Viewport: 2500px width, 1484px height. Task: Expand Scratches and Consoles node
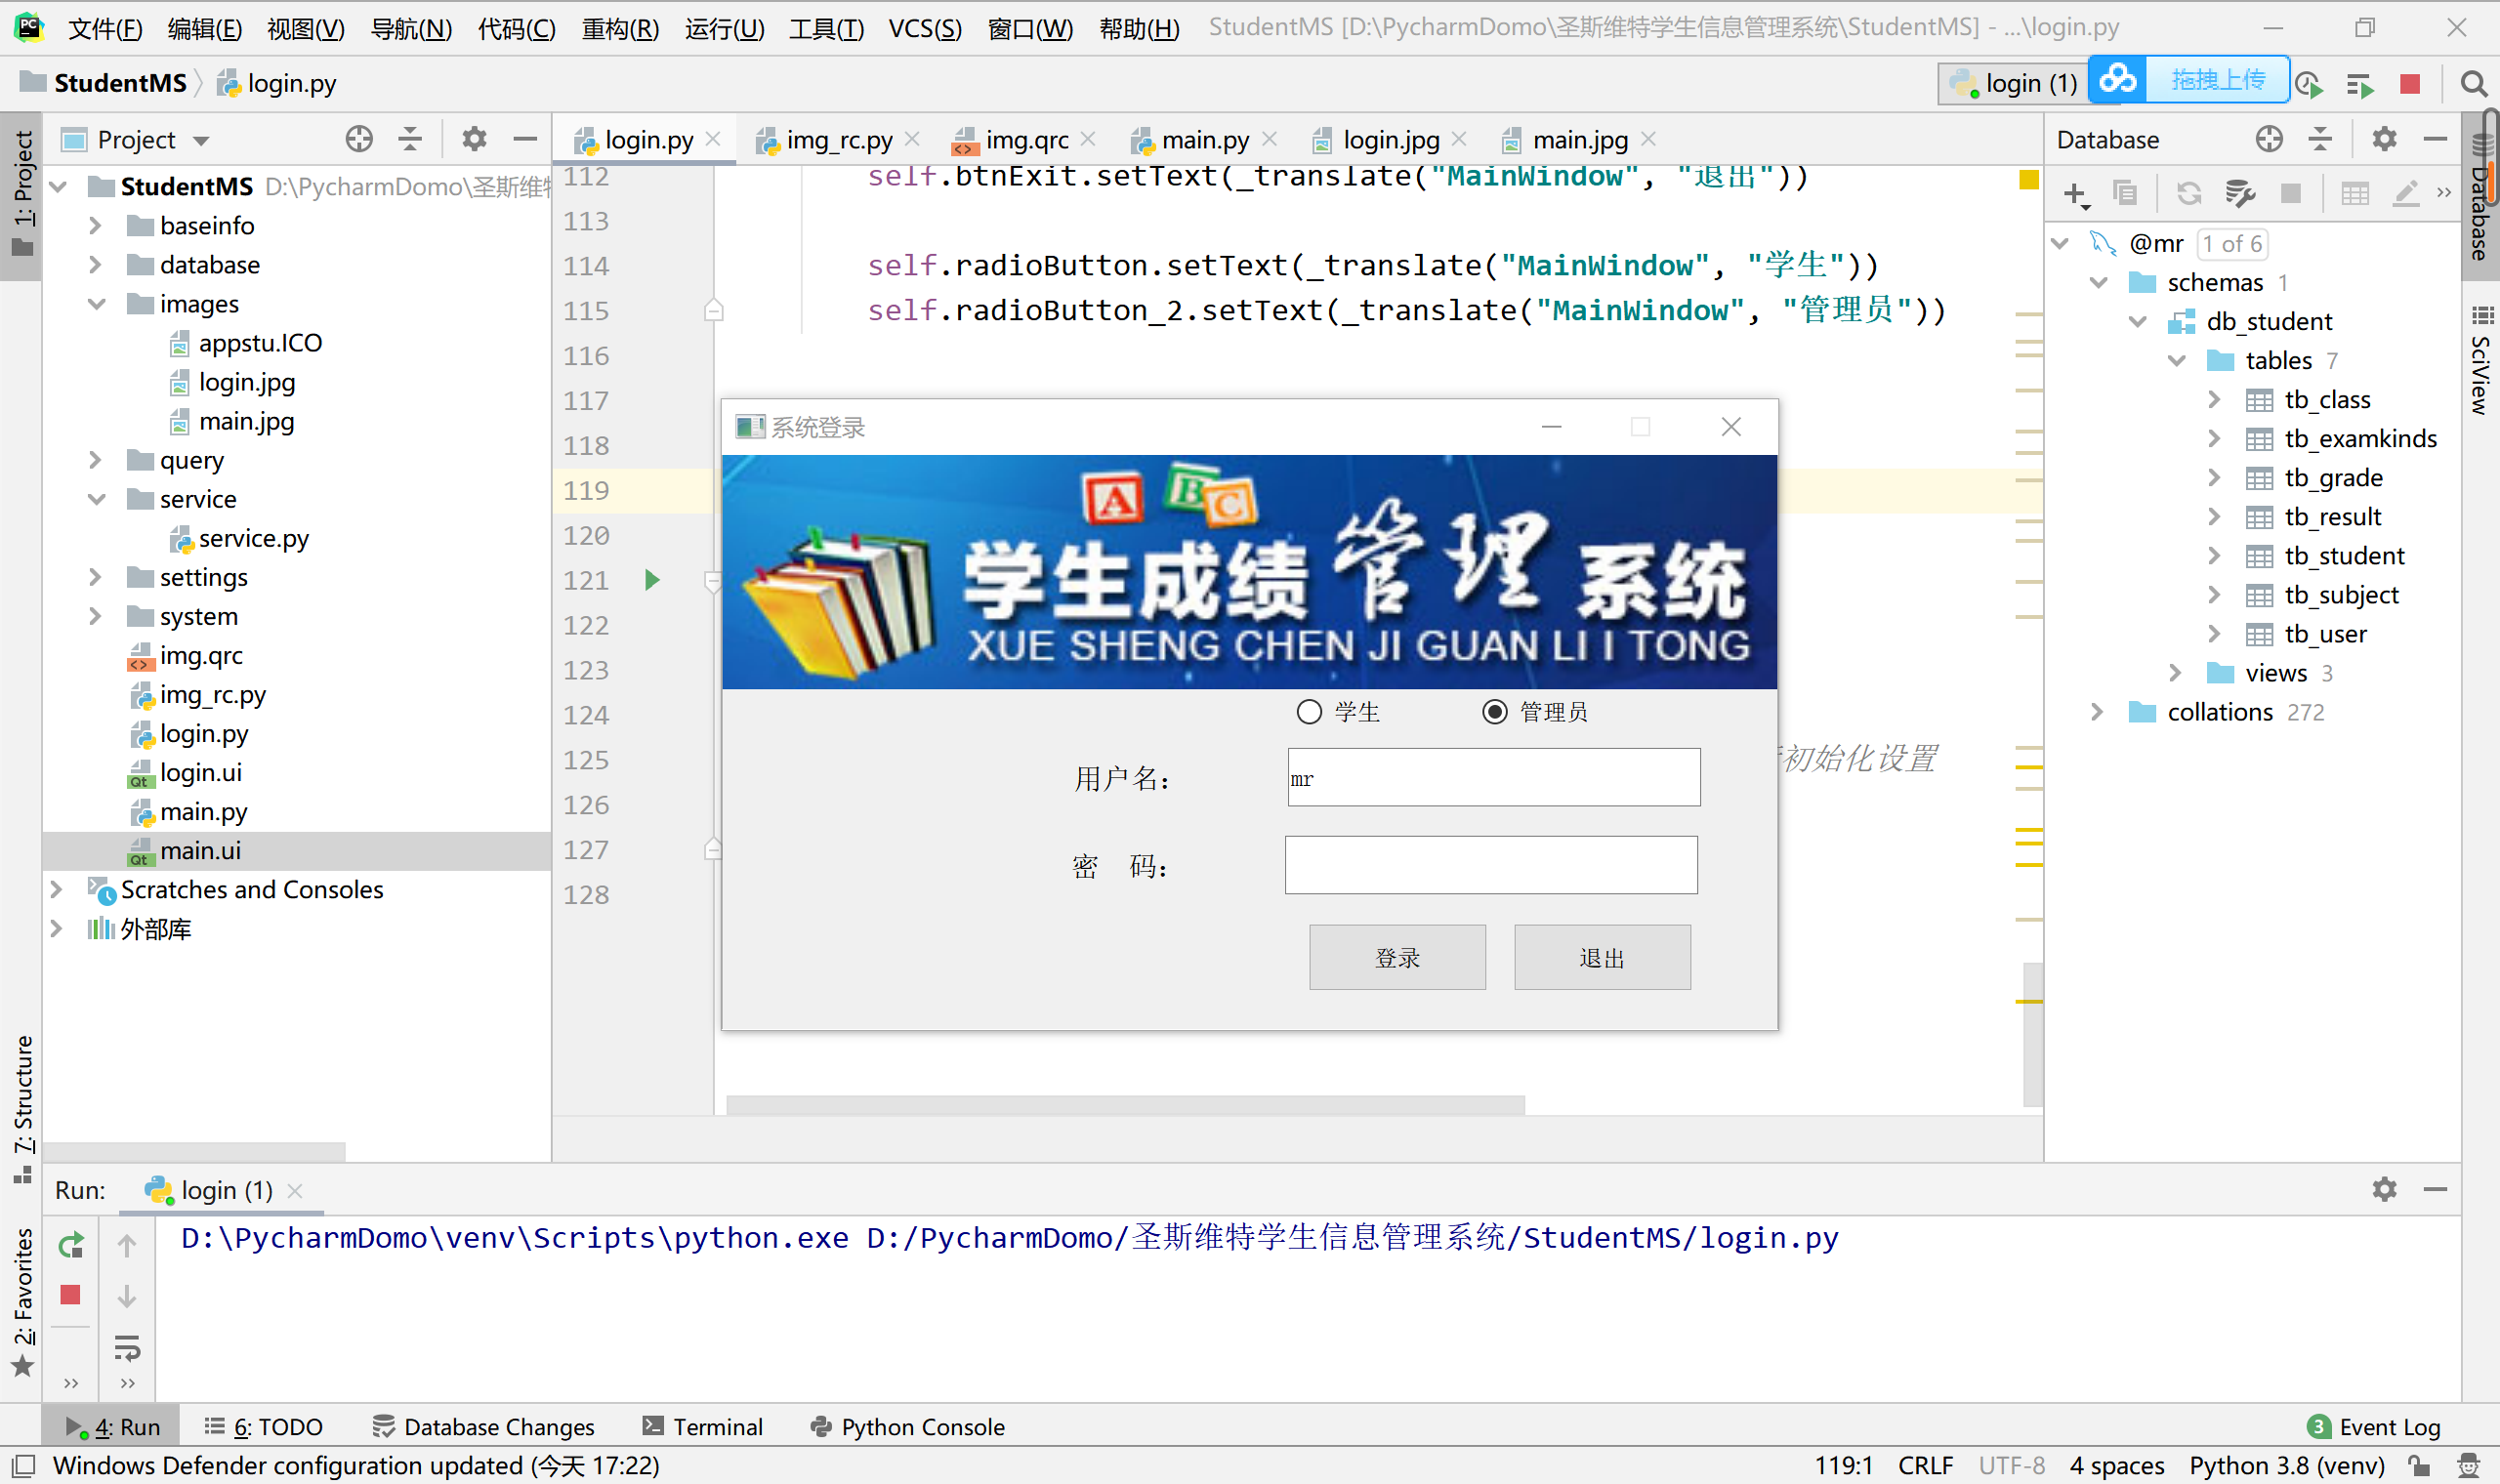coord(57,889)
